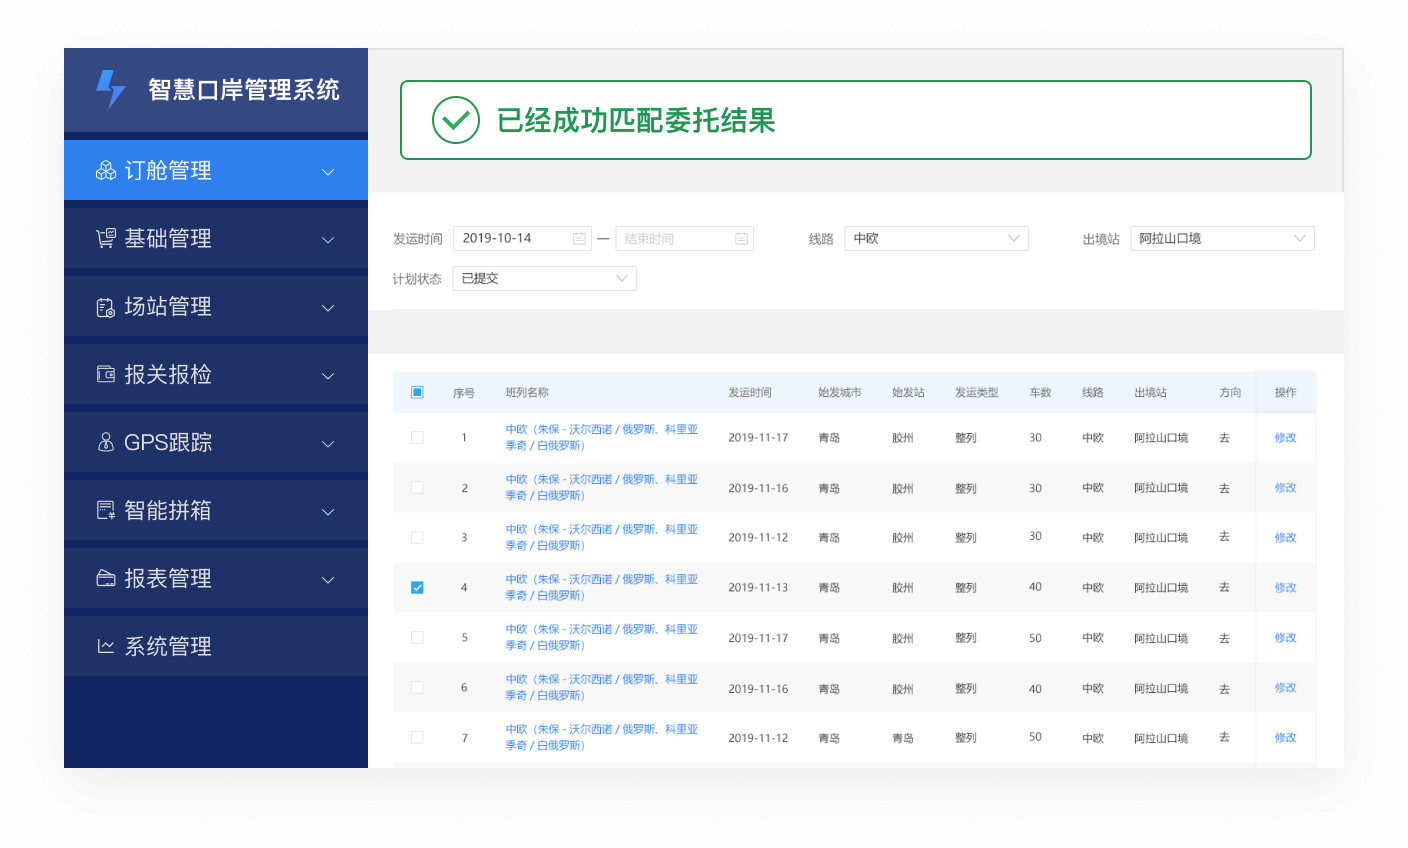Image resolution: width=1408 pixels, height=848 pixels.
Task: Click 修改 link for row 2
Action: pos(1285,487)
